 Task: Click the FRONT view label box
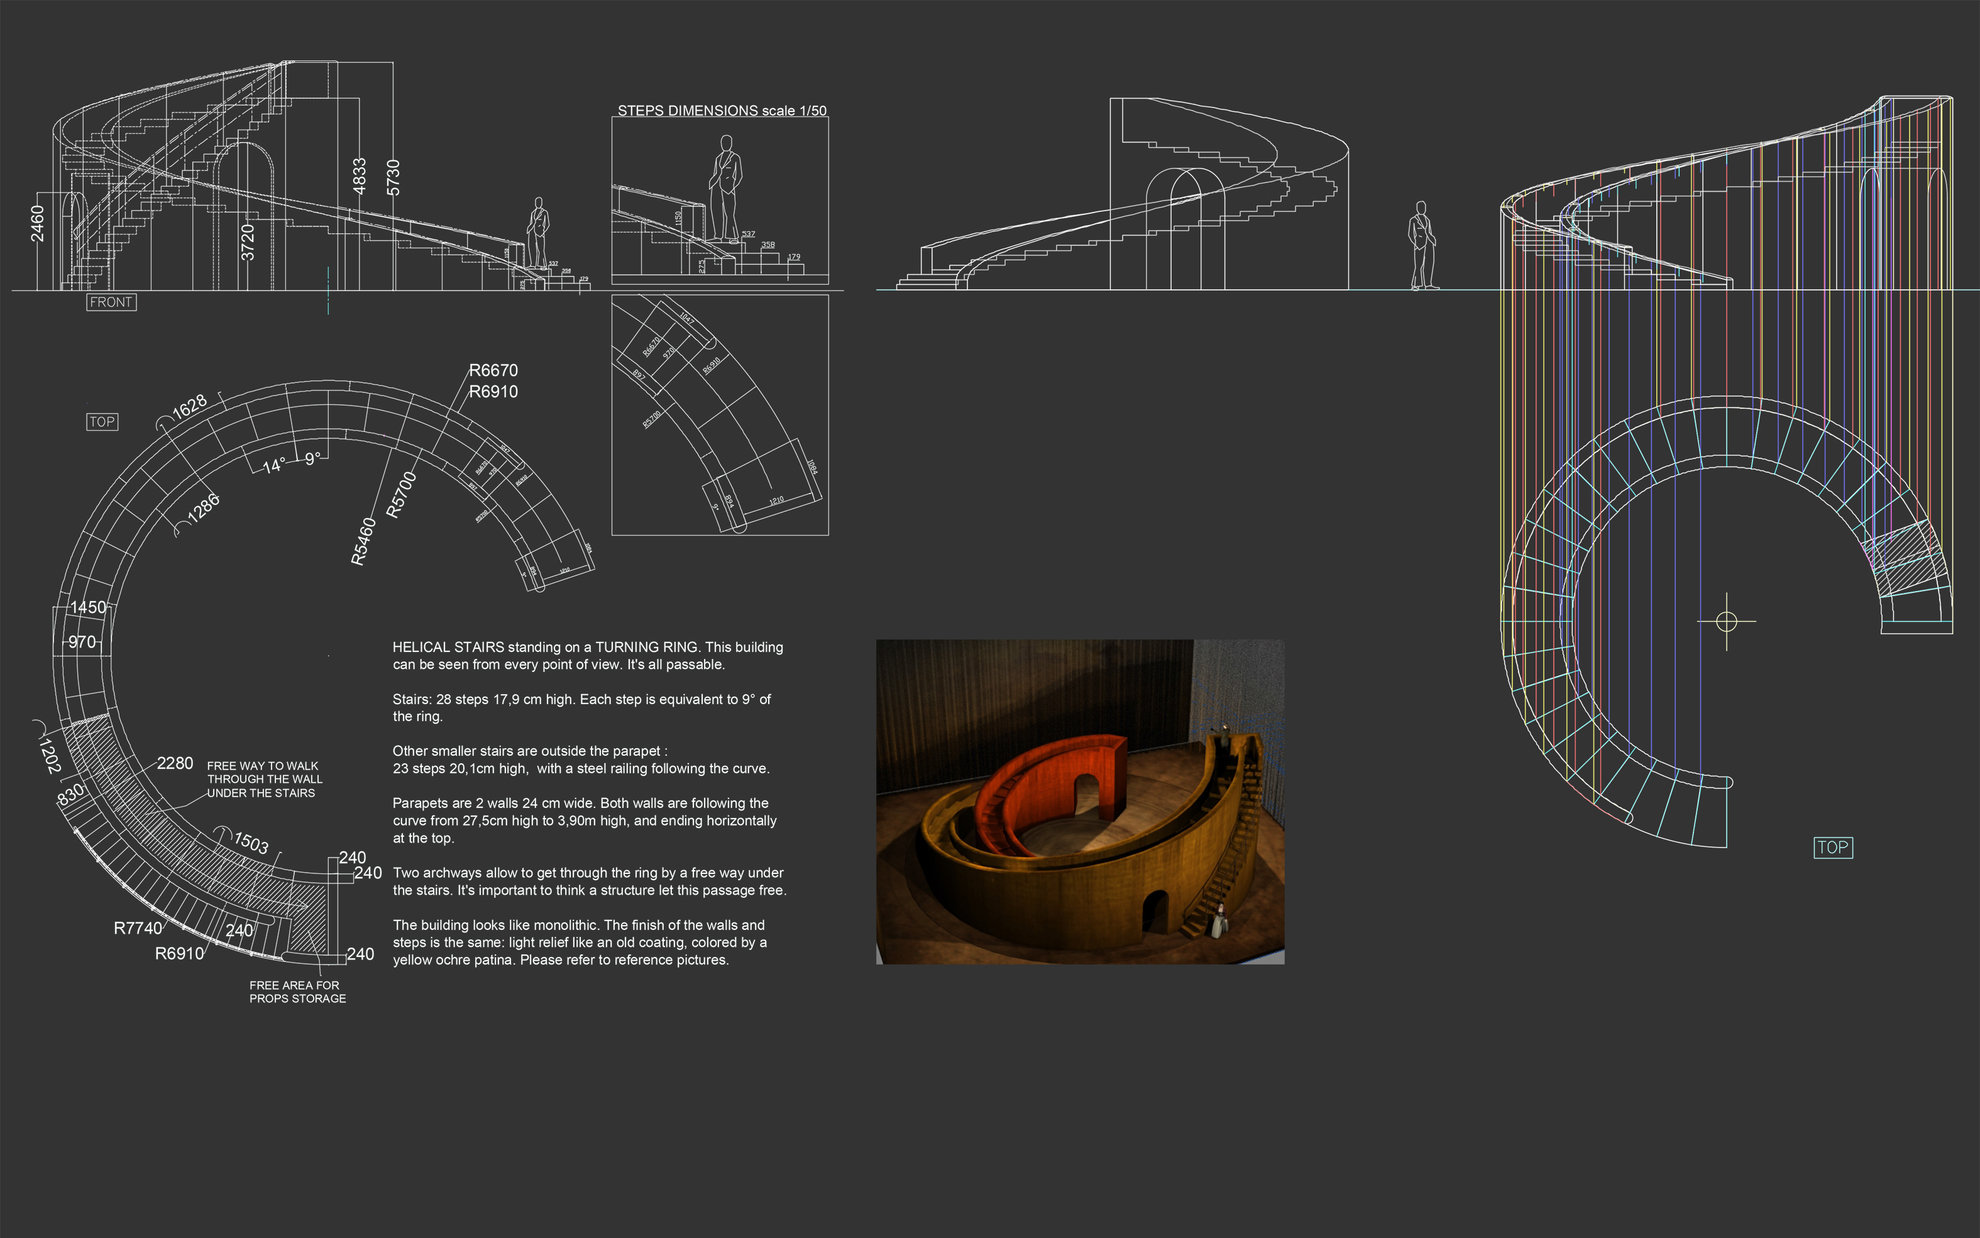(x=111, y=302)
